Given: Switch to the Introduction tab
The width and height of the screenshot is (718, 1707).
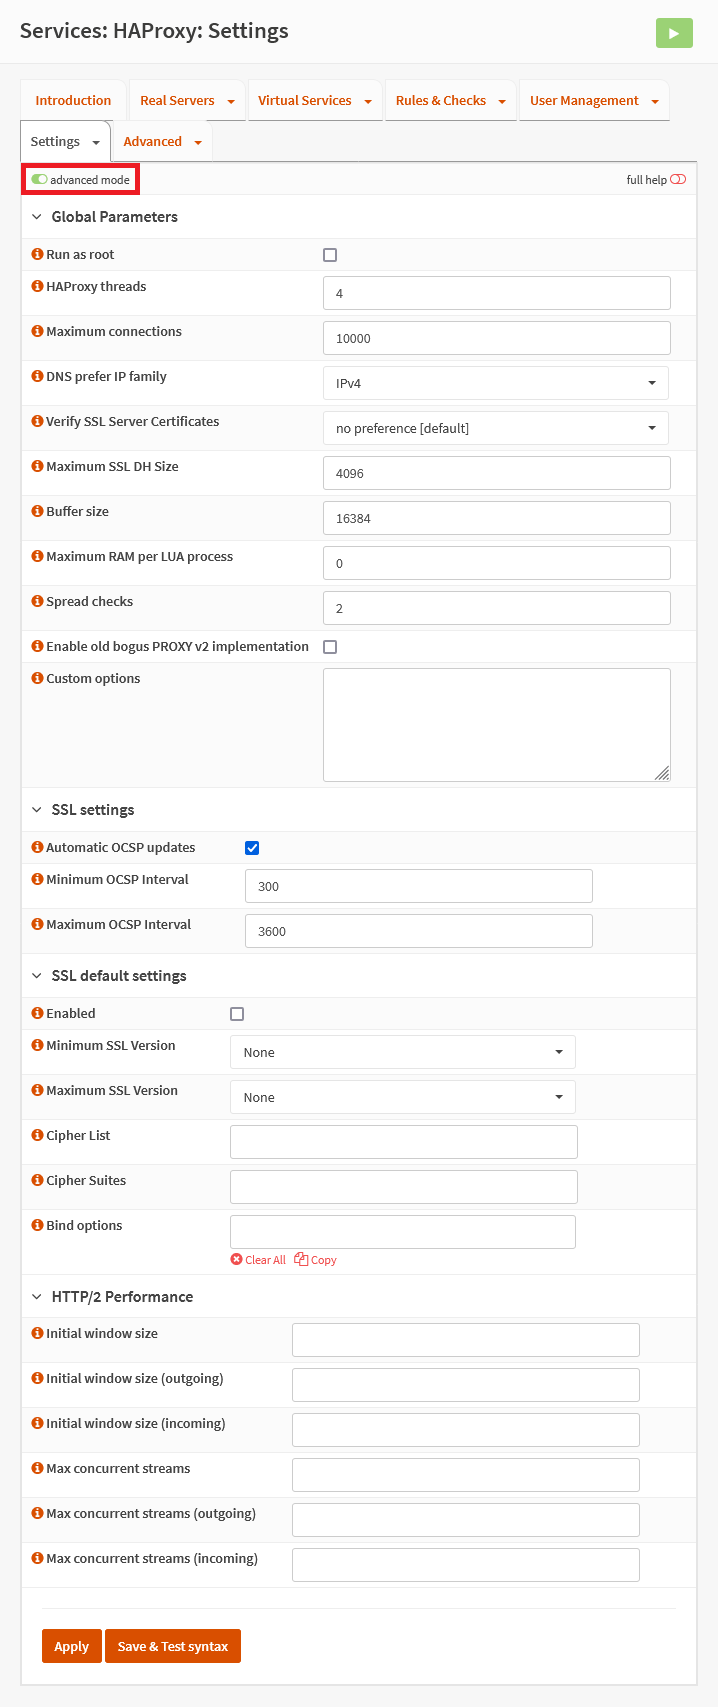Looking at the screenshot, I should [x=73, y=101].
